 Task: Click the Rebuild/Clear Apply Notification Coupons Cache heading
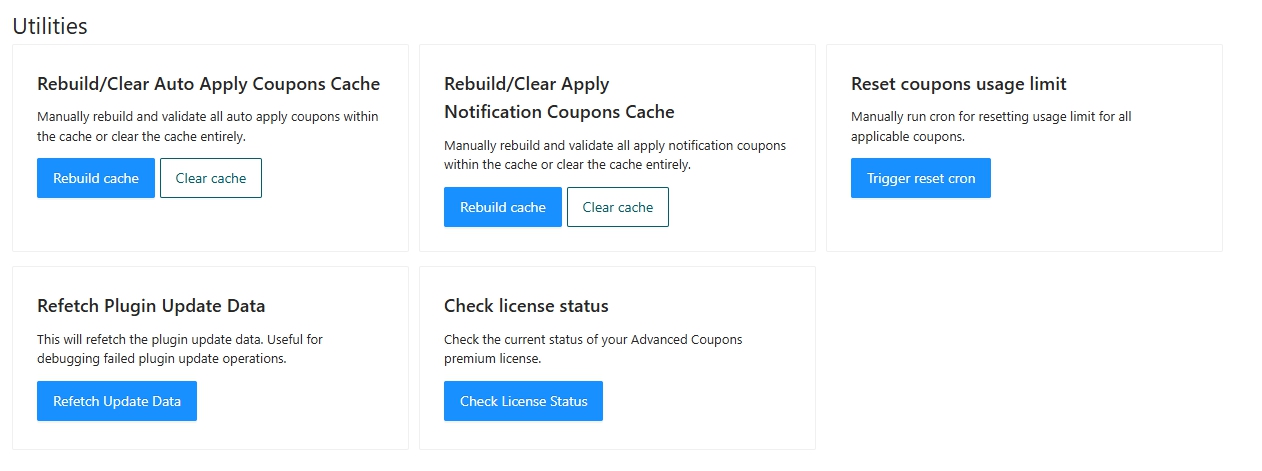(559, 98)
